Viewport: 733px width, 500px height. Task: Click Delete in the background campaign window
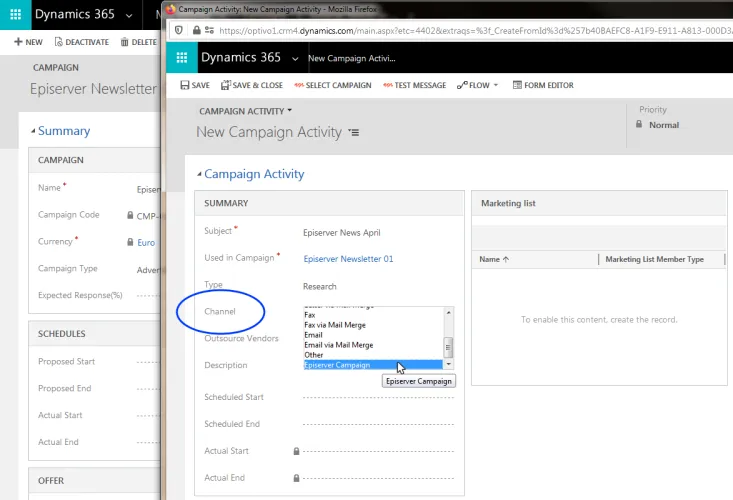pyautogui.click(x=139, y=42)
